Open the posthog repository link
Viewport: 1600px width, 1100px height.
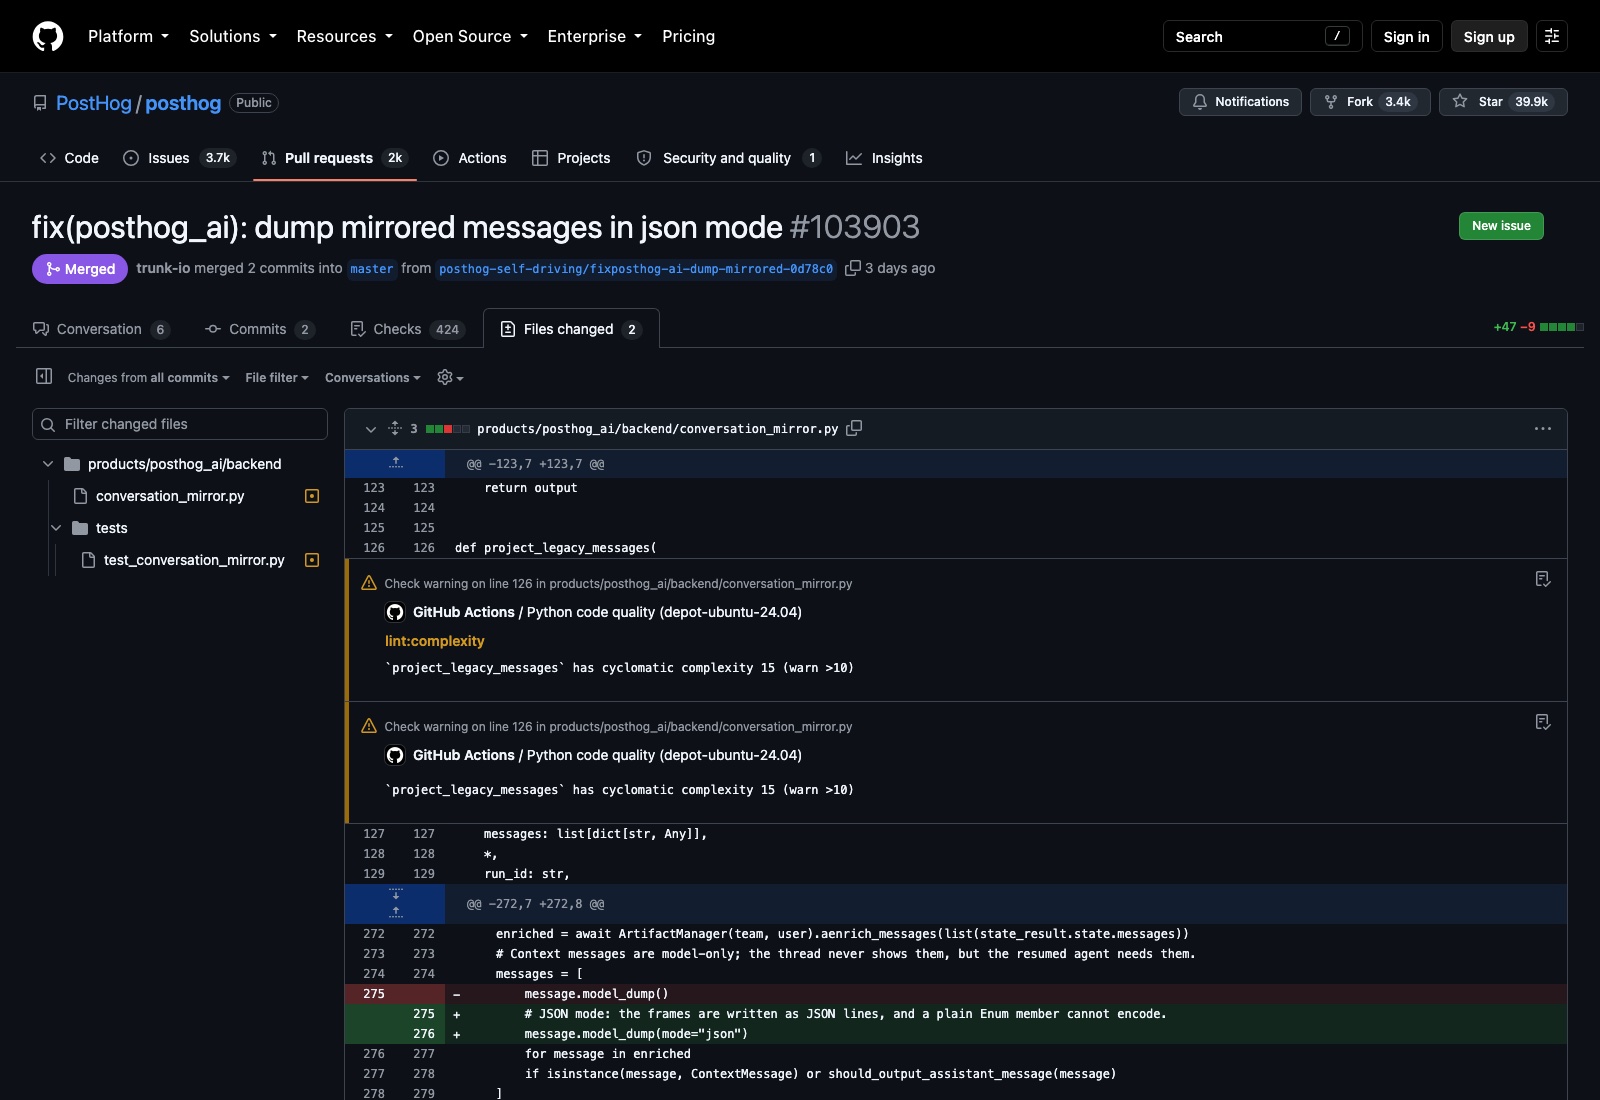point(183,103)
